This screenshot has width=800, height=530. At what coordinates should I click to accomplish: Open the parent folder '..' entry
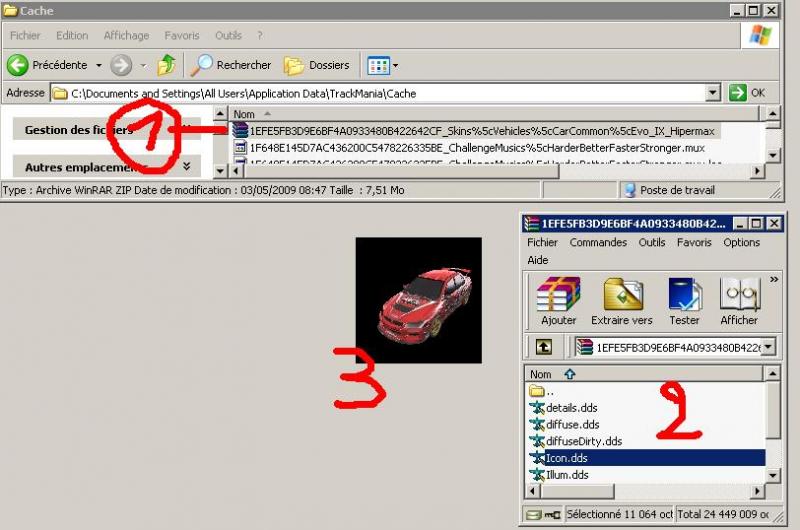pos(542,391)
